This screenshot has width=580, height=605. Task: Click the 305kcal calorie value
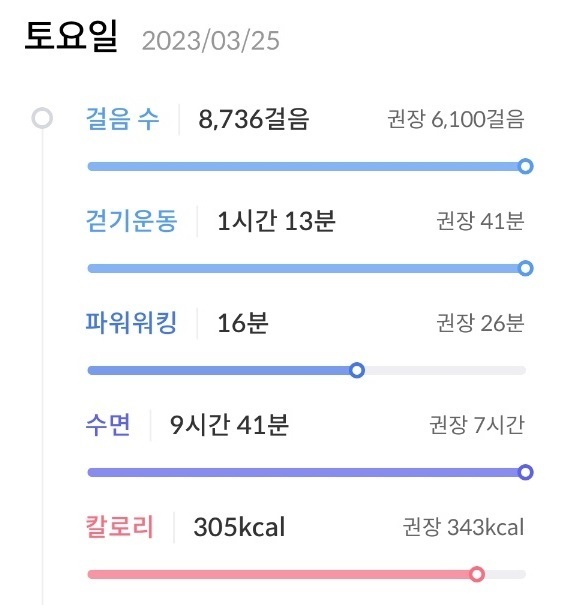coord(239,527)
